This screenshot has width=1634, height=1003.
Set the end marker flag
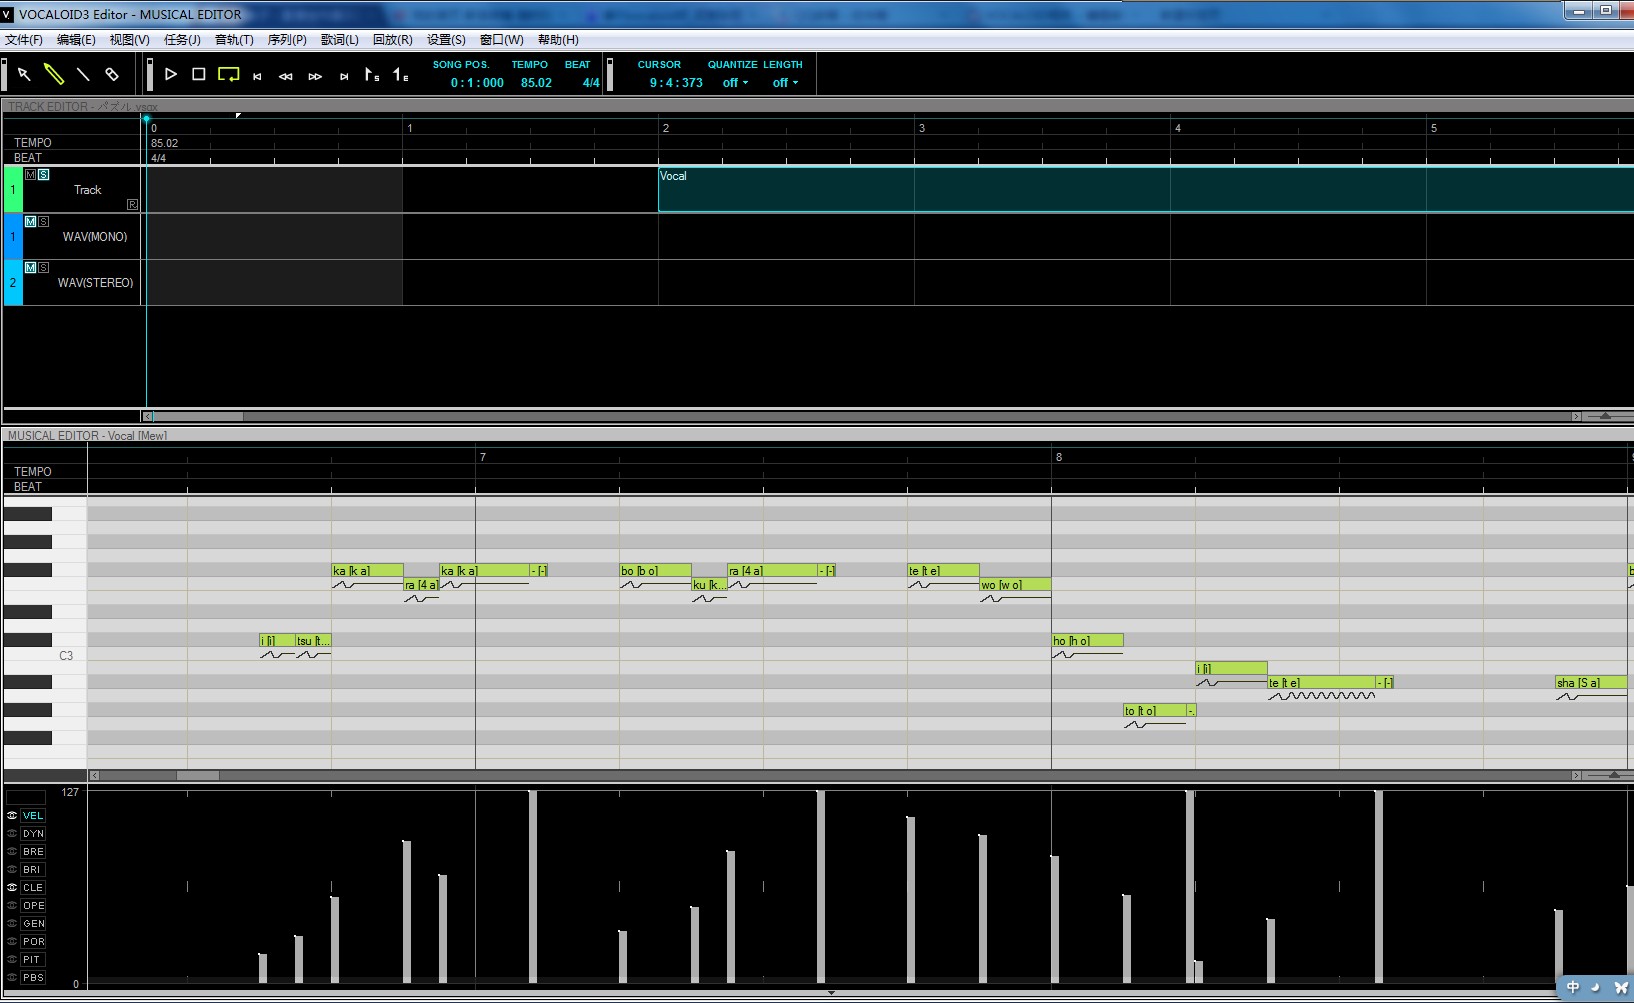(x=400, y=74)
